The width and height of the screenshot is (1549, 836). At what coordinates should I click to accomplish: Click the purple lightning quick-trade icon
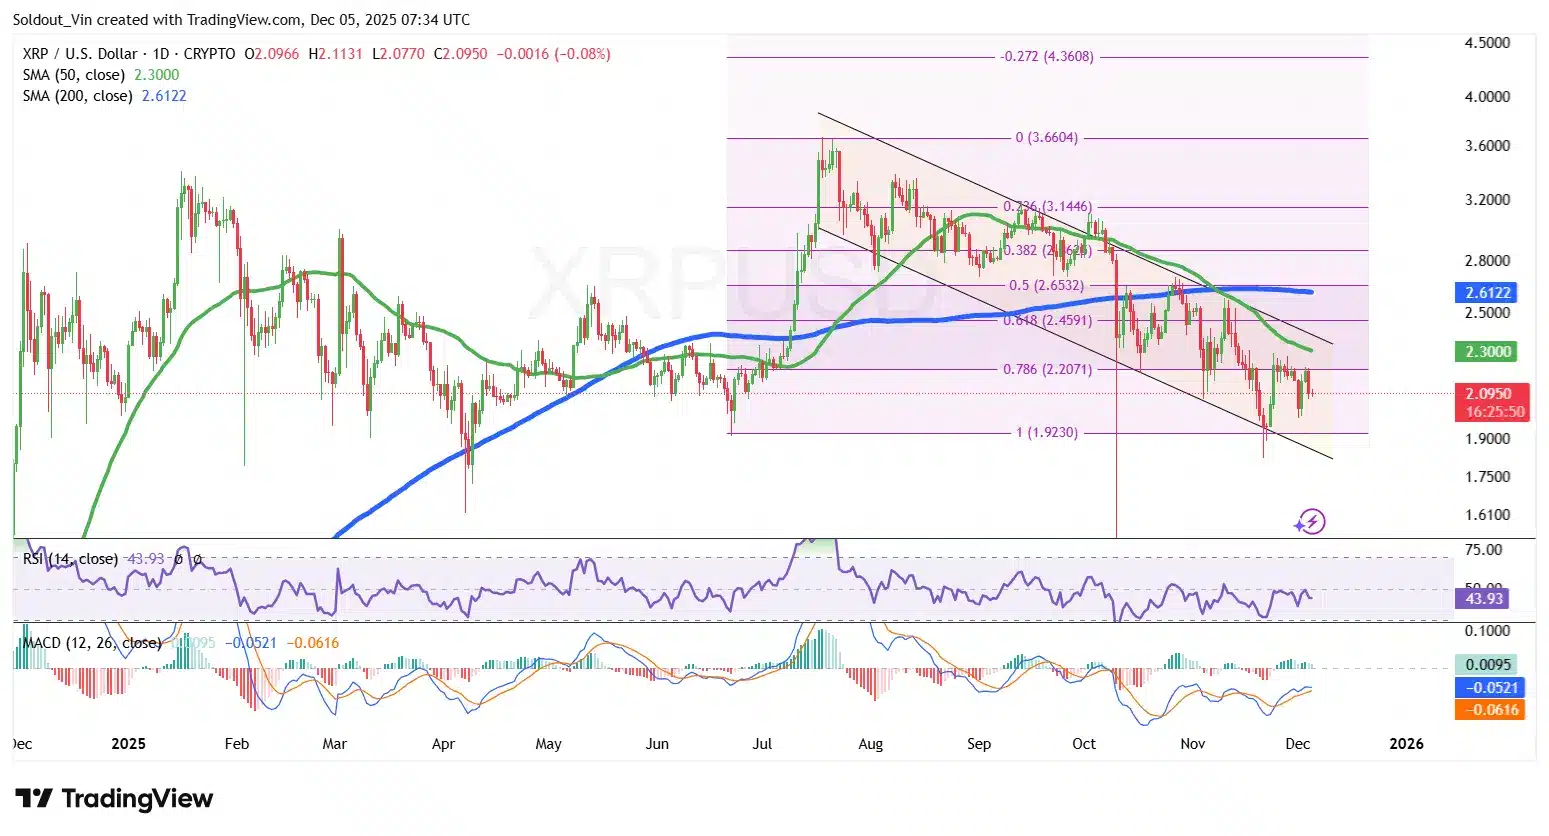(1310, 521)
